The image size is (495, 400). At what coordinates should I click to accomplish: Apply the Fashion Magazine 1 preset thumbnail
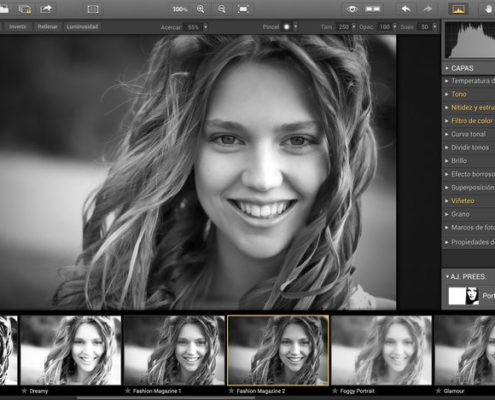click(174, 350)
